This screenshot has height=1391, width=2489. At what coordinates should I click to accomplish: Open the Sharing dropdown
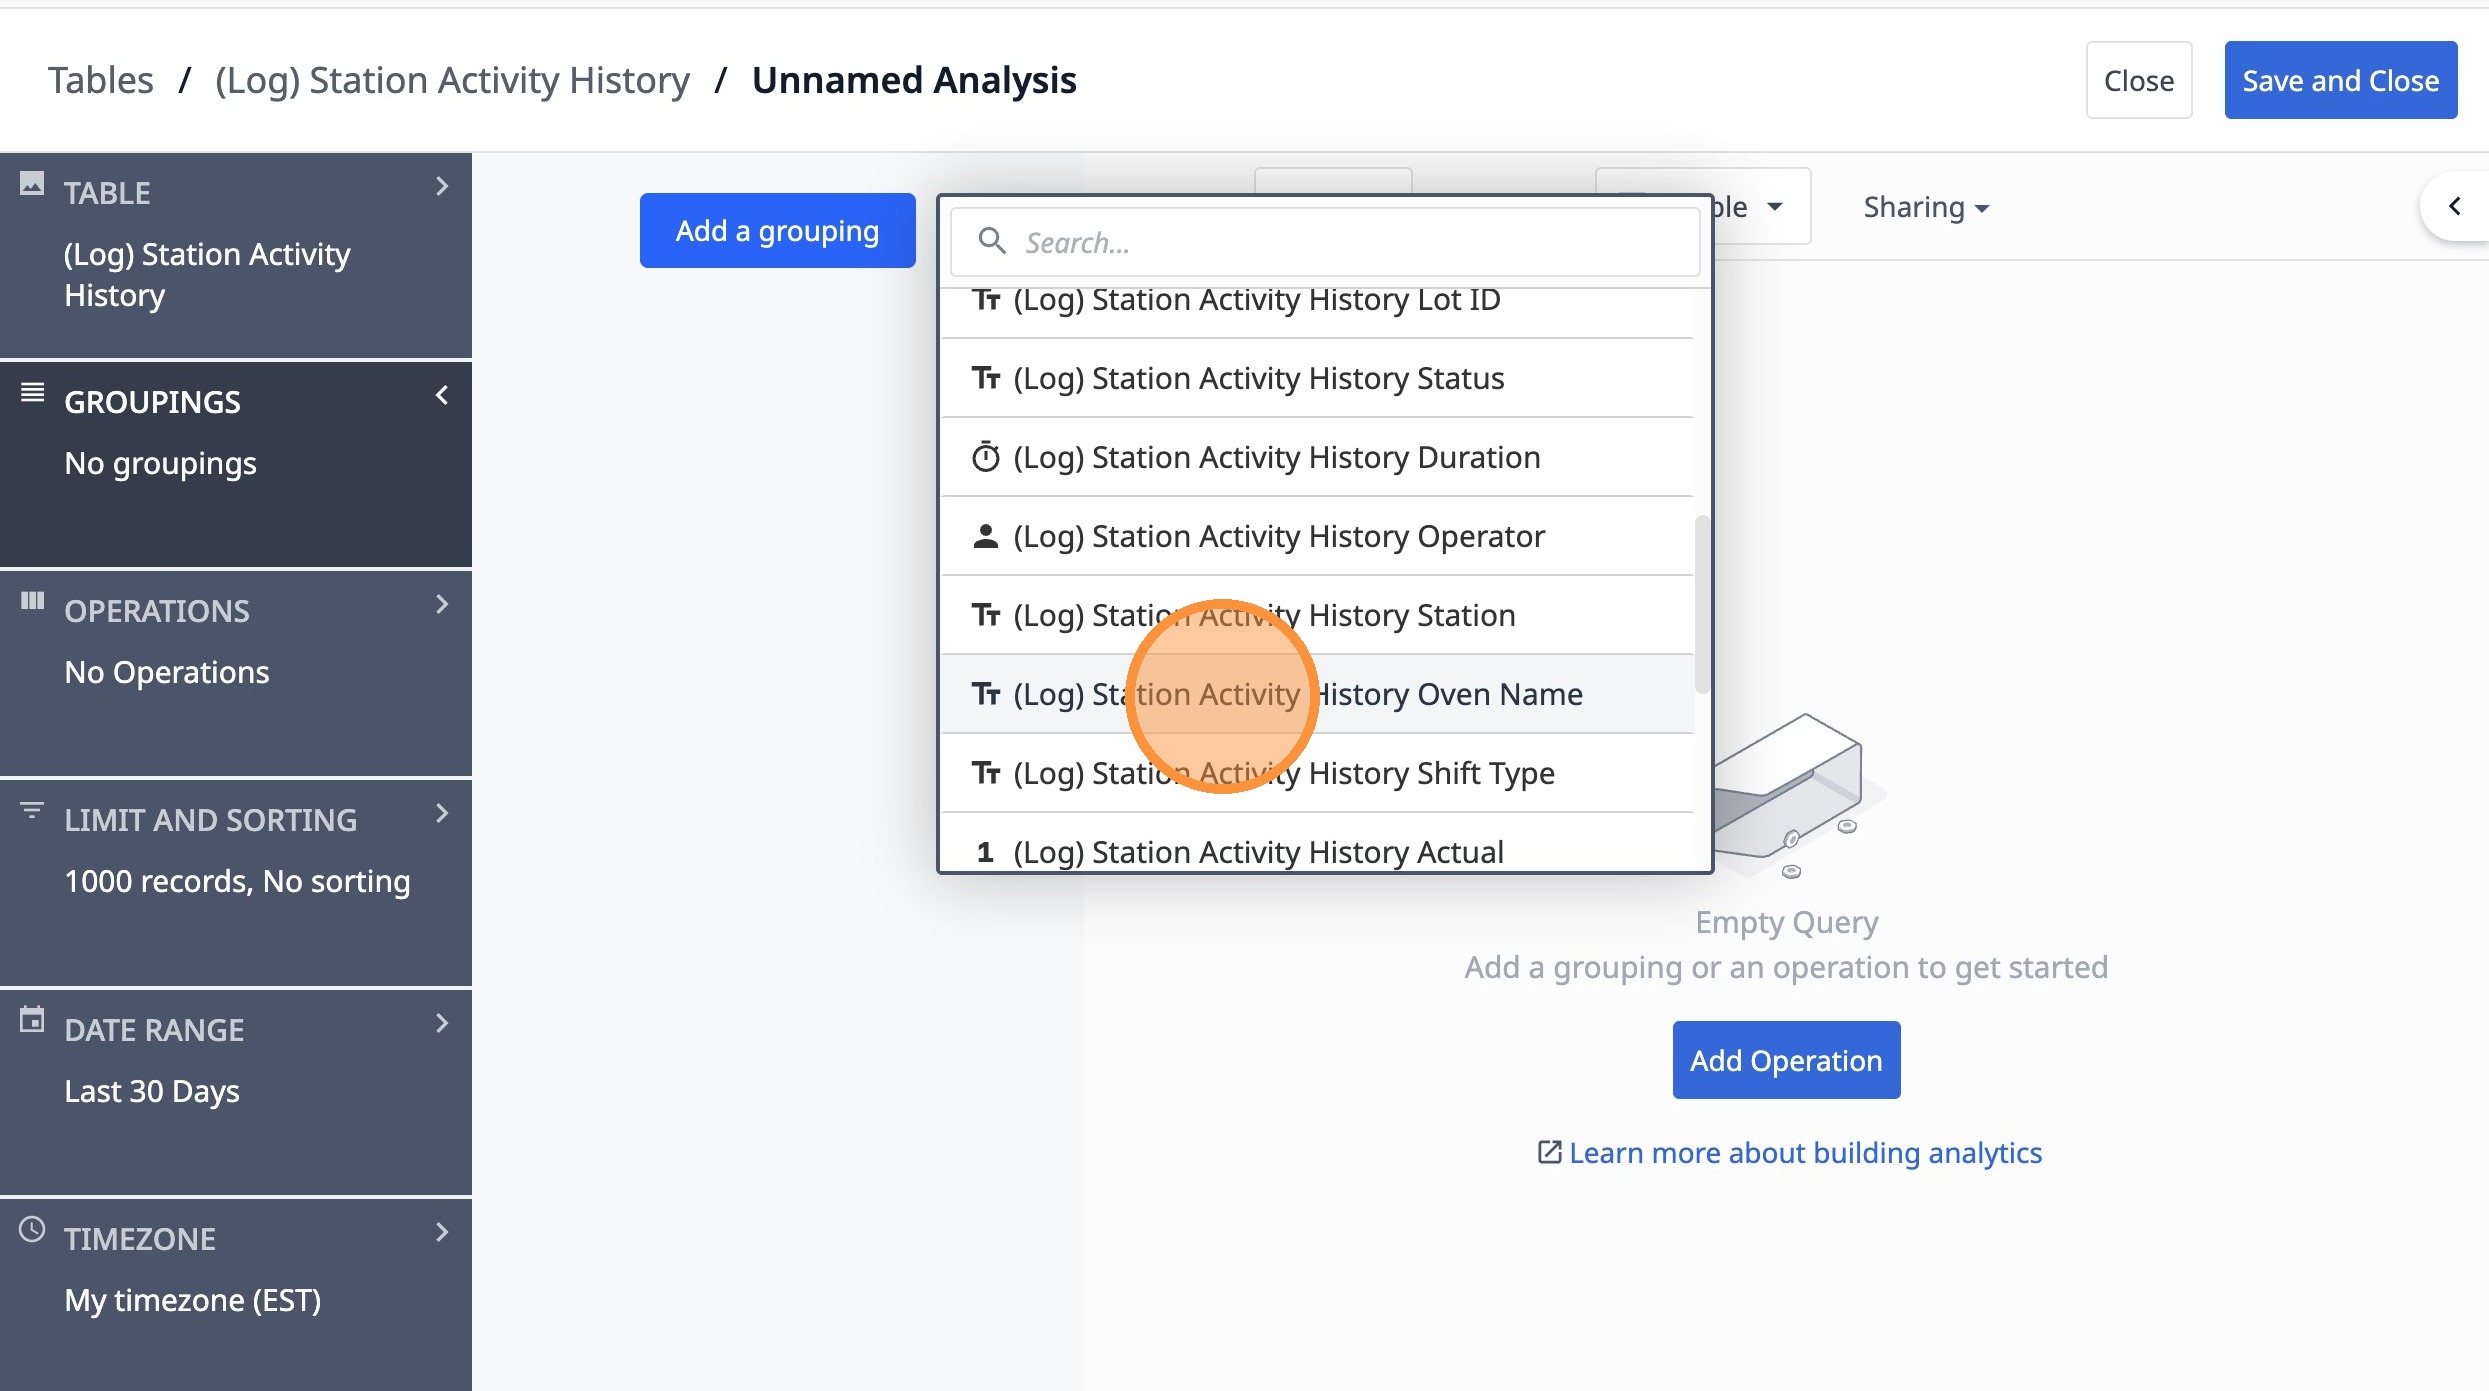click(1925, 207)
